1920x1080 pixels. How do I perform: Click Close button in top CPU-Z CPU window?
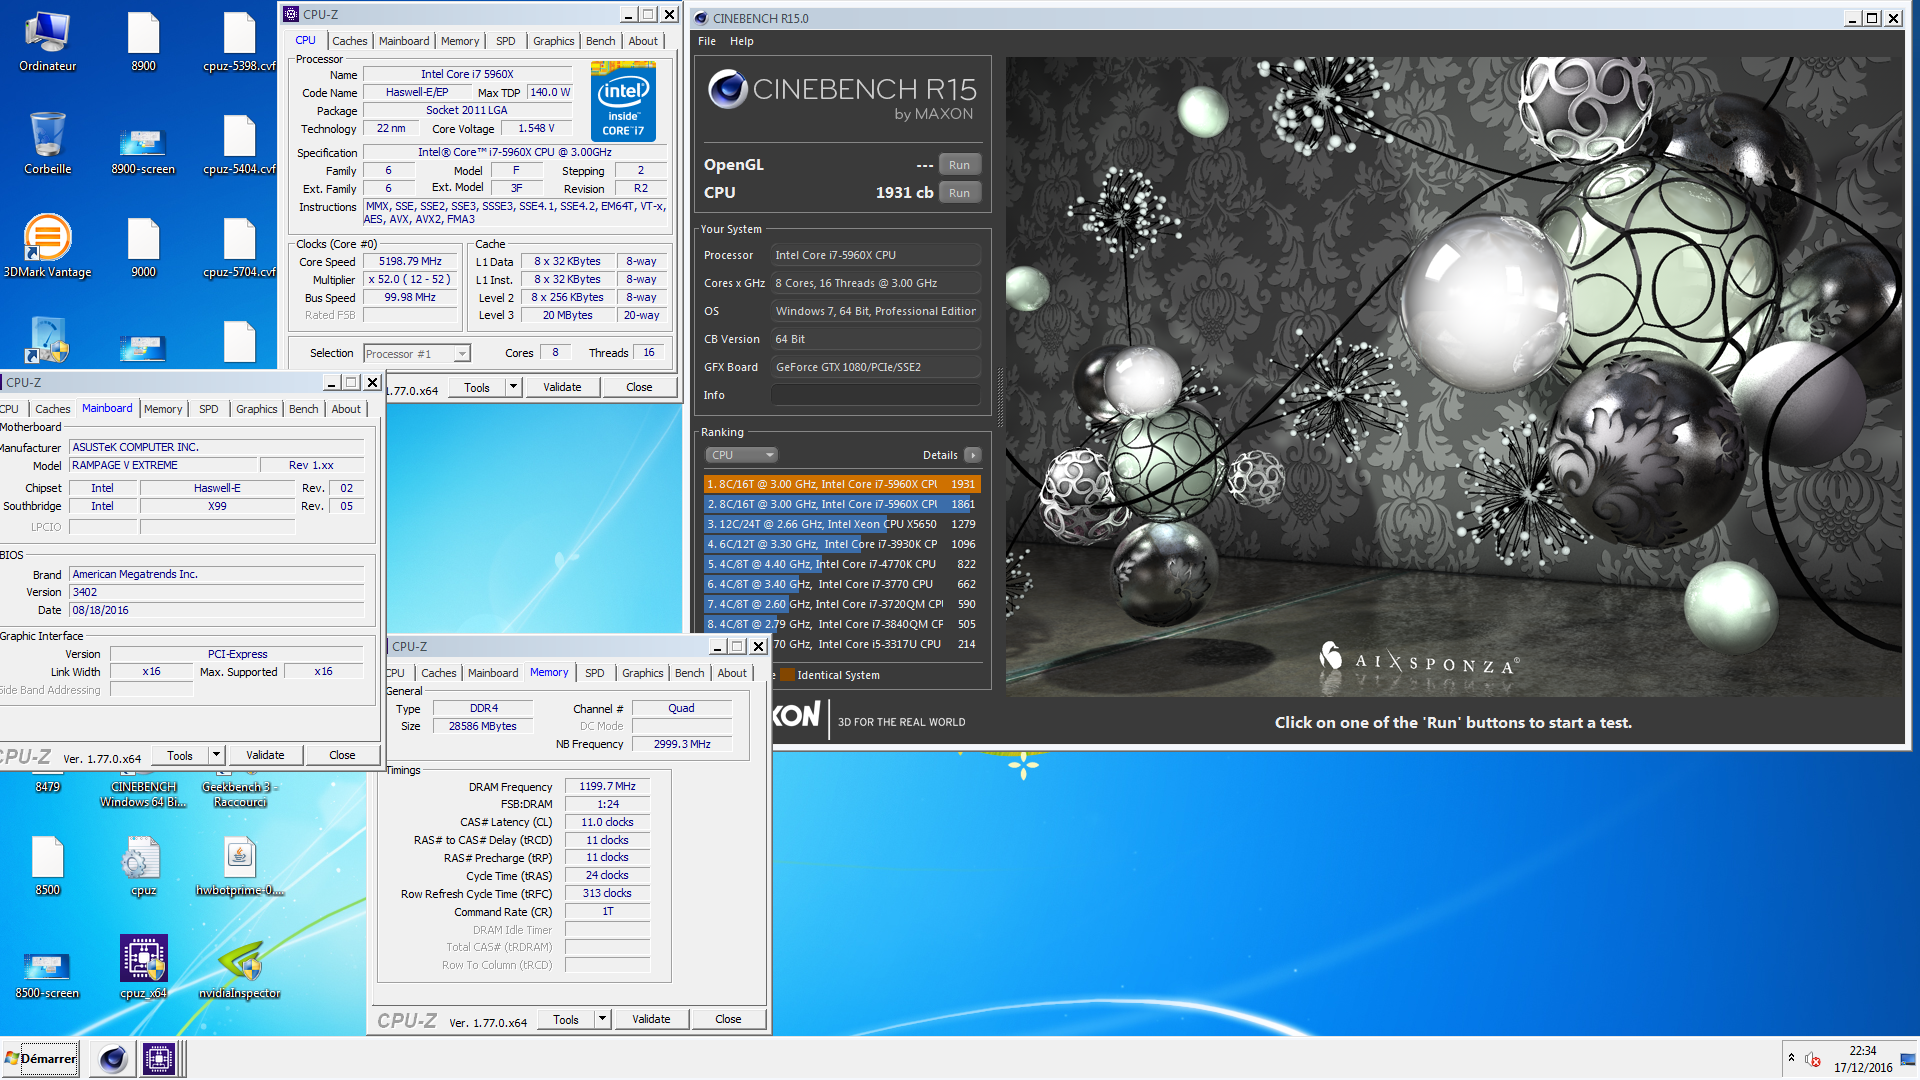pos(639,387)
